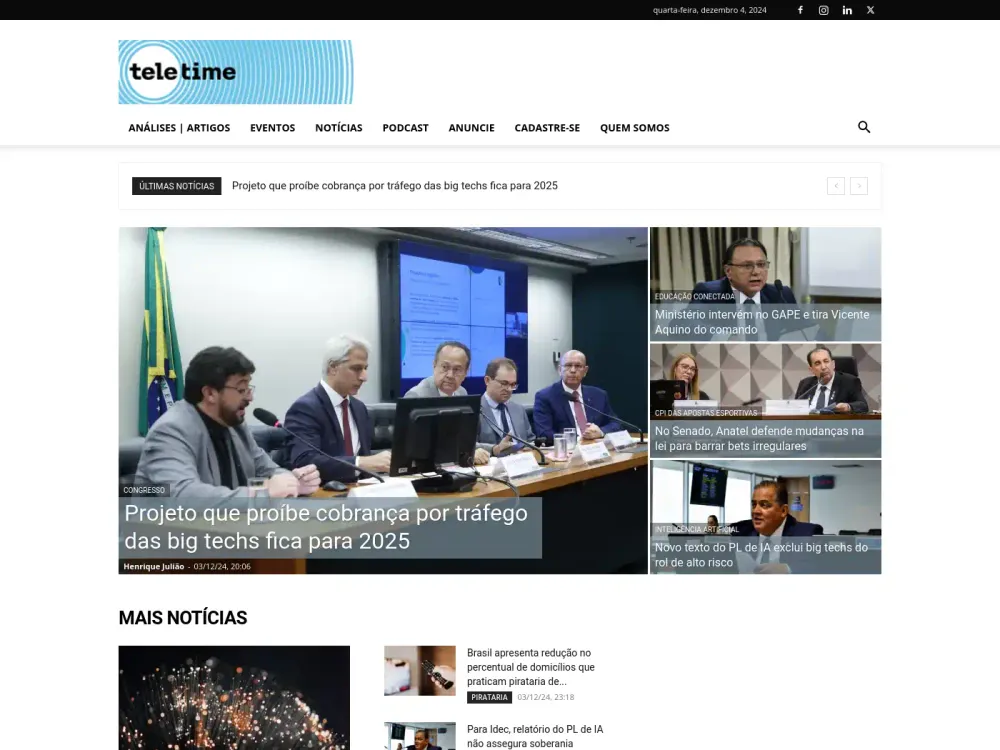Open the TeleTime Facebook page icon

tap(800, 10)
